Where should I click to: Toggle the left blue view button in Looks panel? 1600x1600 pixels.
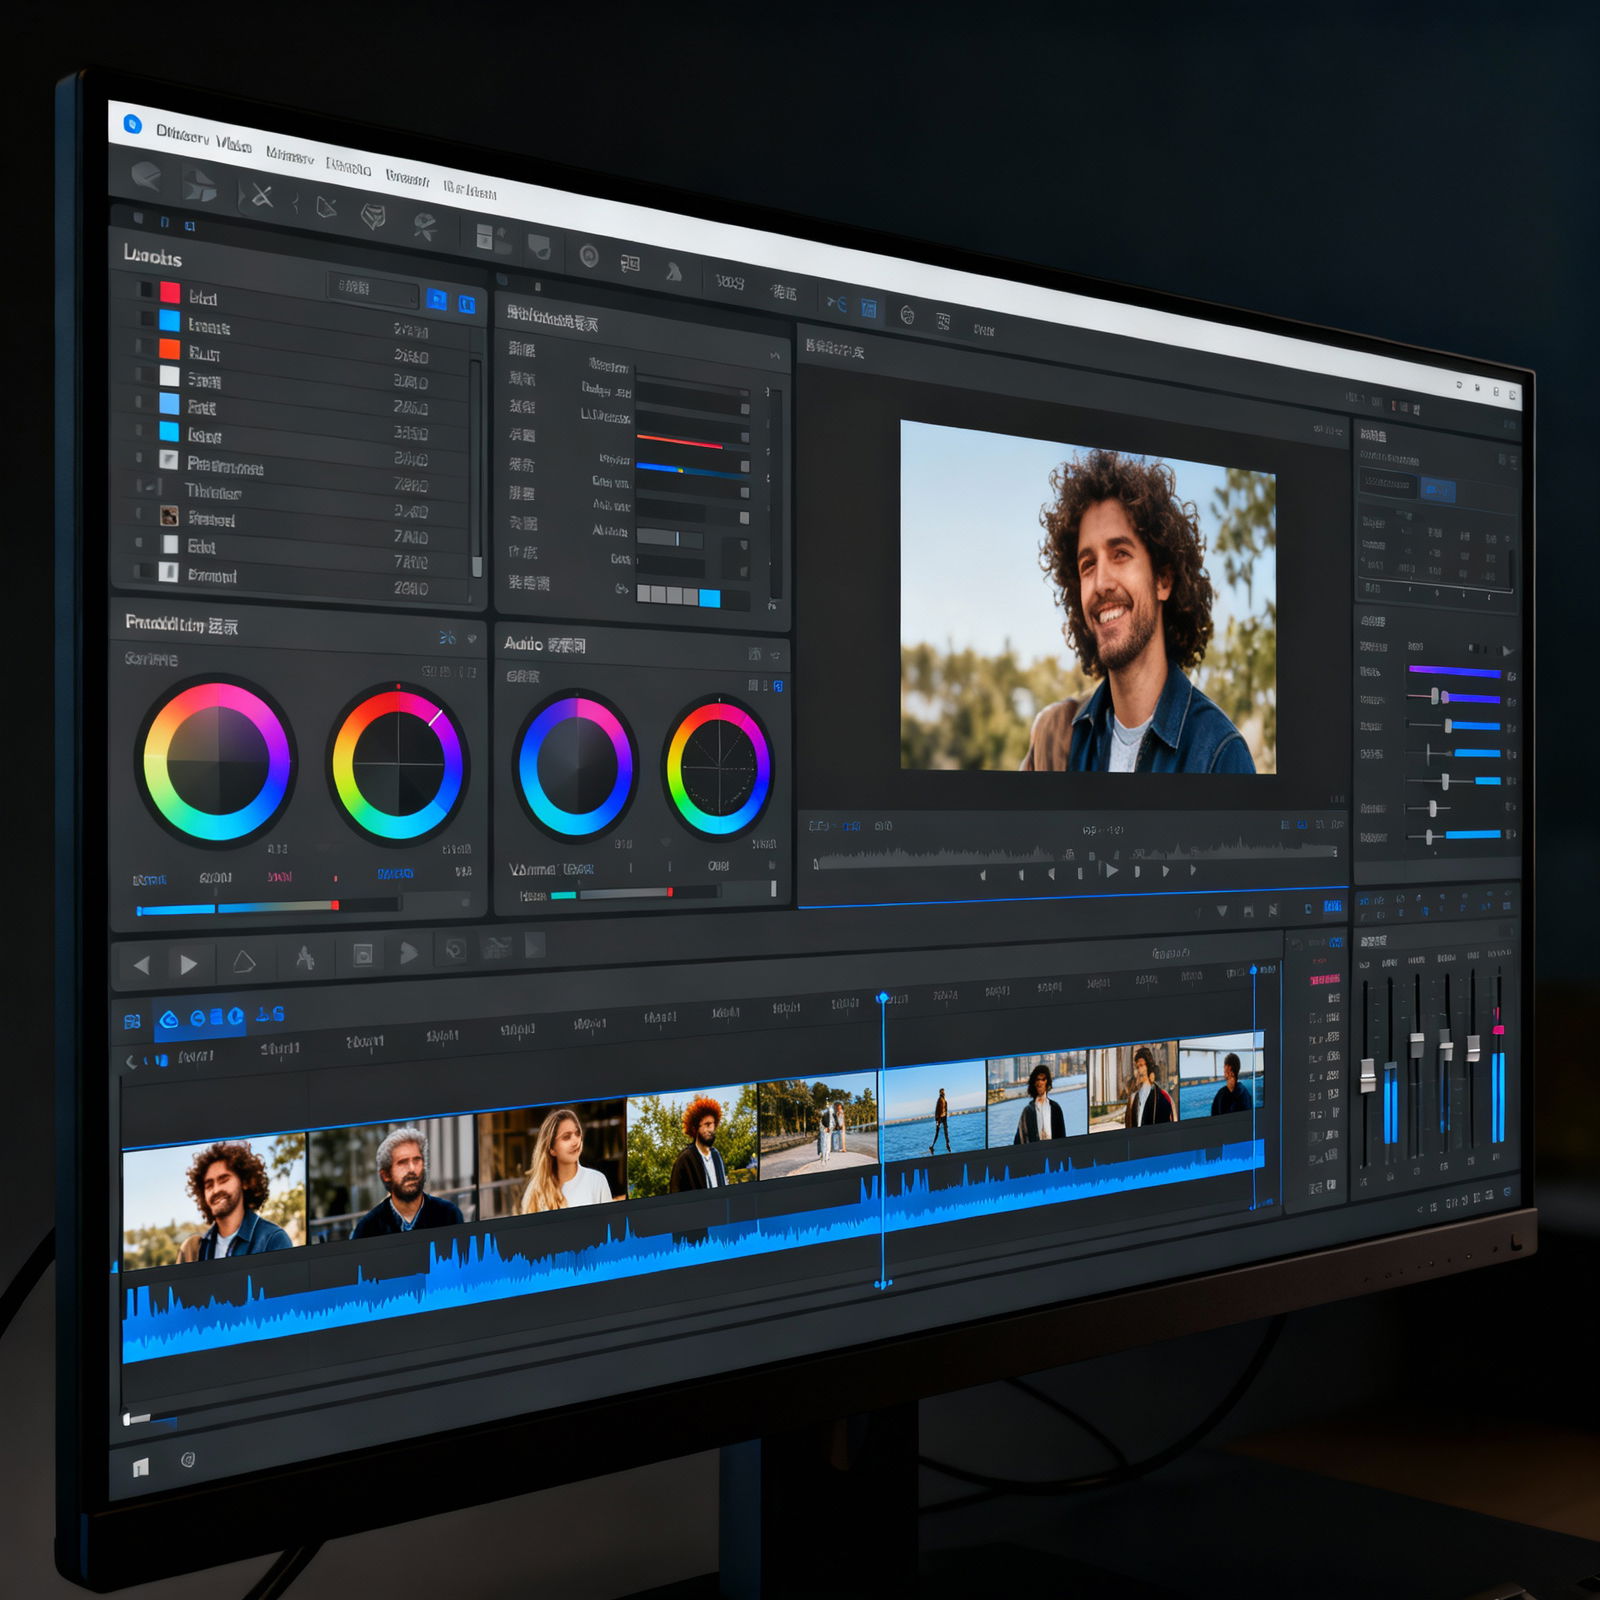[437, 299]
